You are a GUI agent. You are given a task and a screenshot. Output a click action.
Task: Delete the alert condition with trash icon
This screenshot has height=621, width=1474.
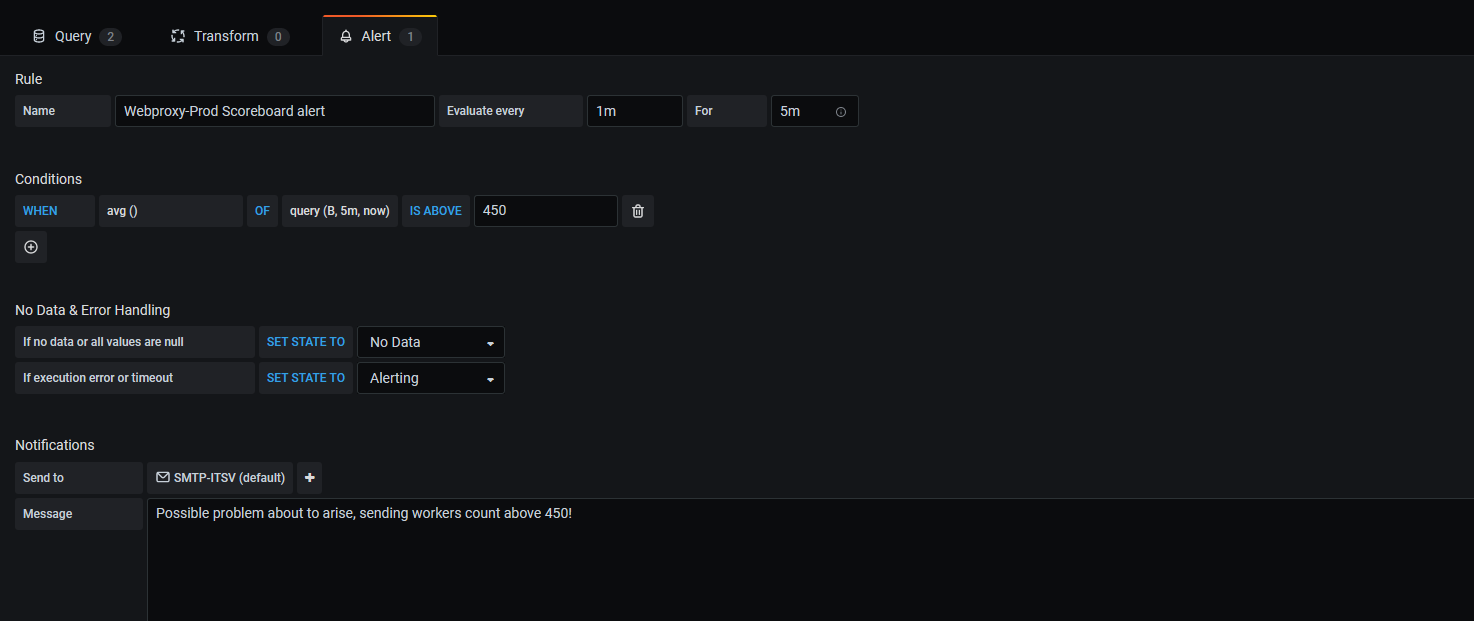pos(637,211)
